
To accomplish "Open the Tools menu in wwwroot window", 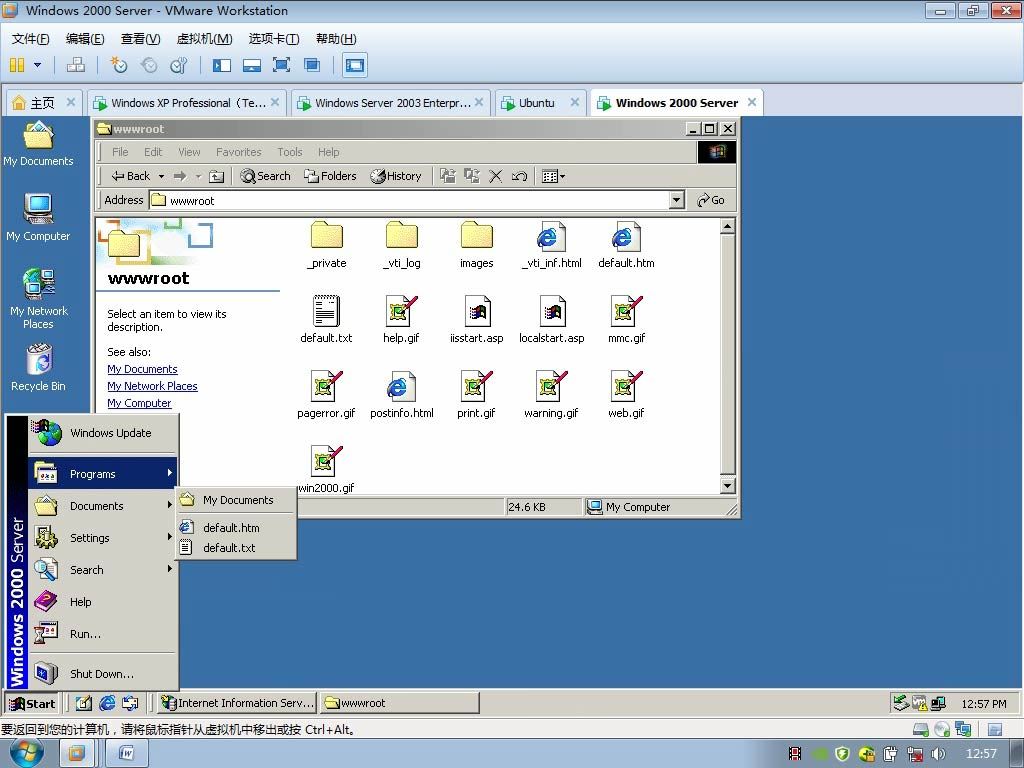I will 289,152.
